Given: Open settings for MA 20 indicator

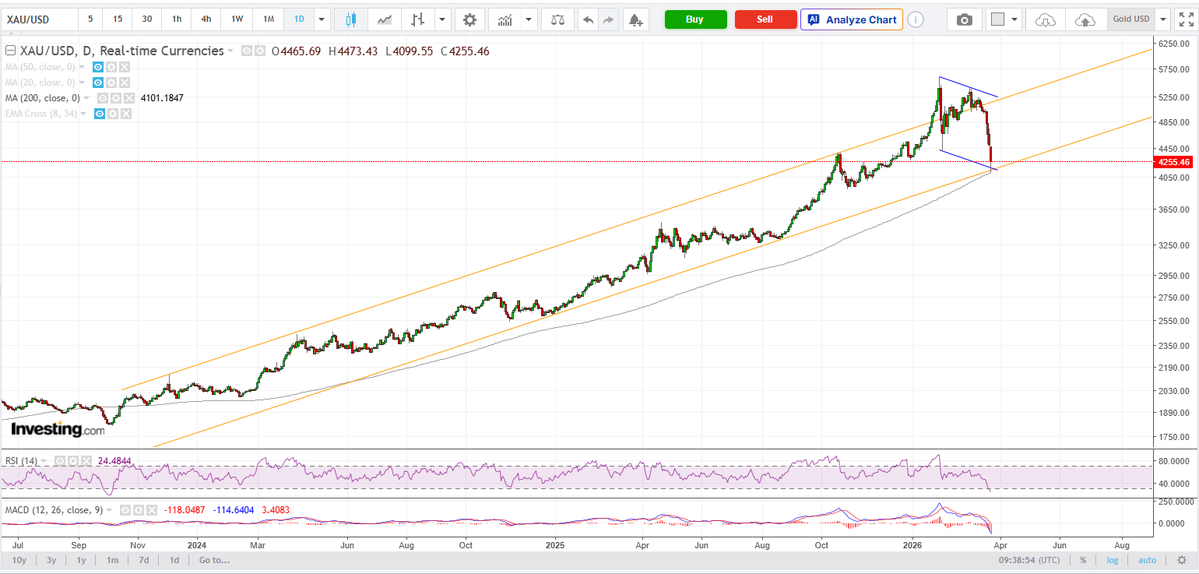Looking at the screenshot, I should [111, 82].
